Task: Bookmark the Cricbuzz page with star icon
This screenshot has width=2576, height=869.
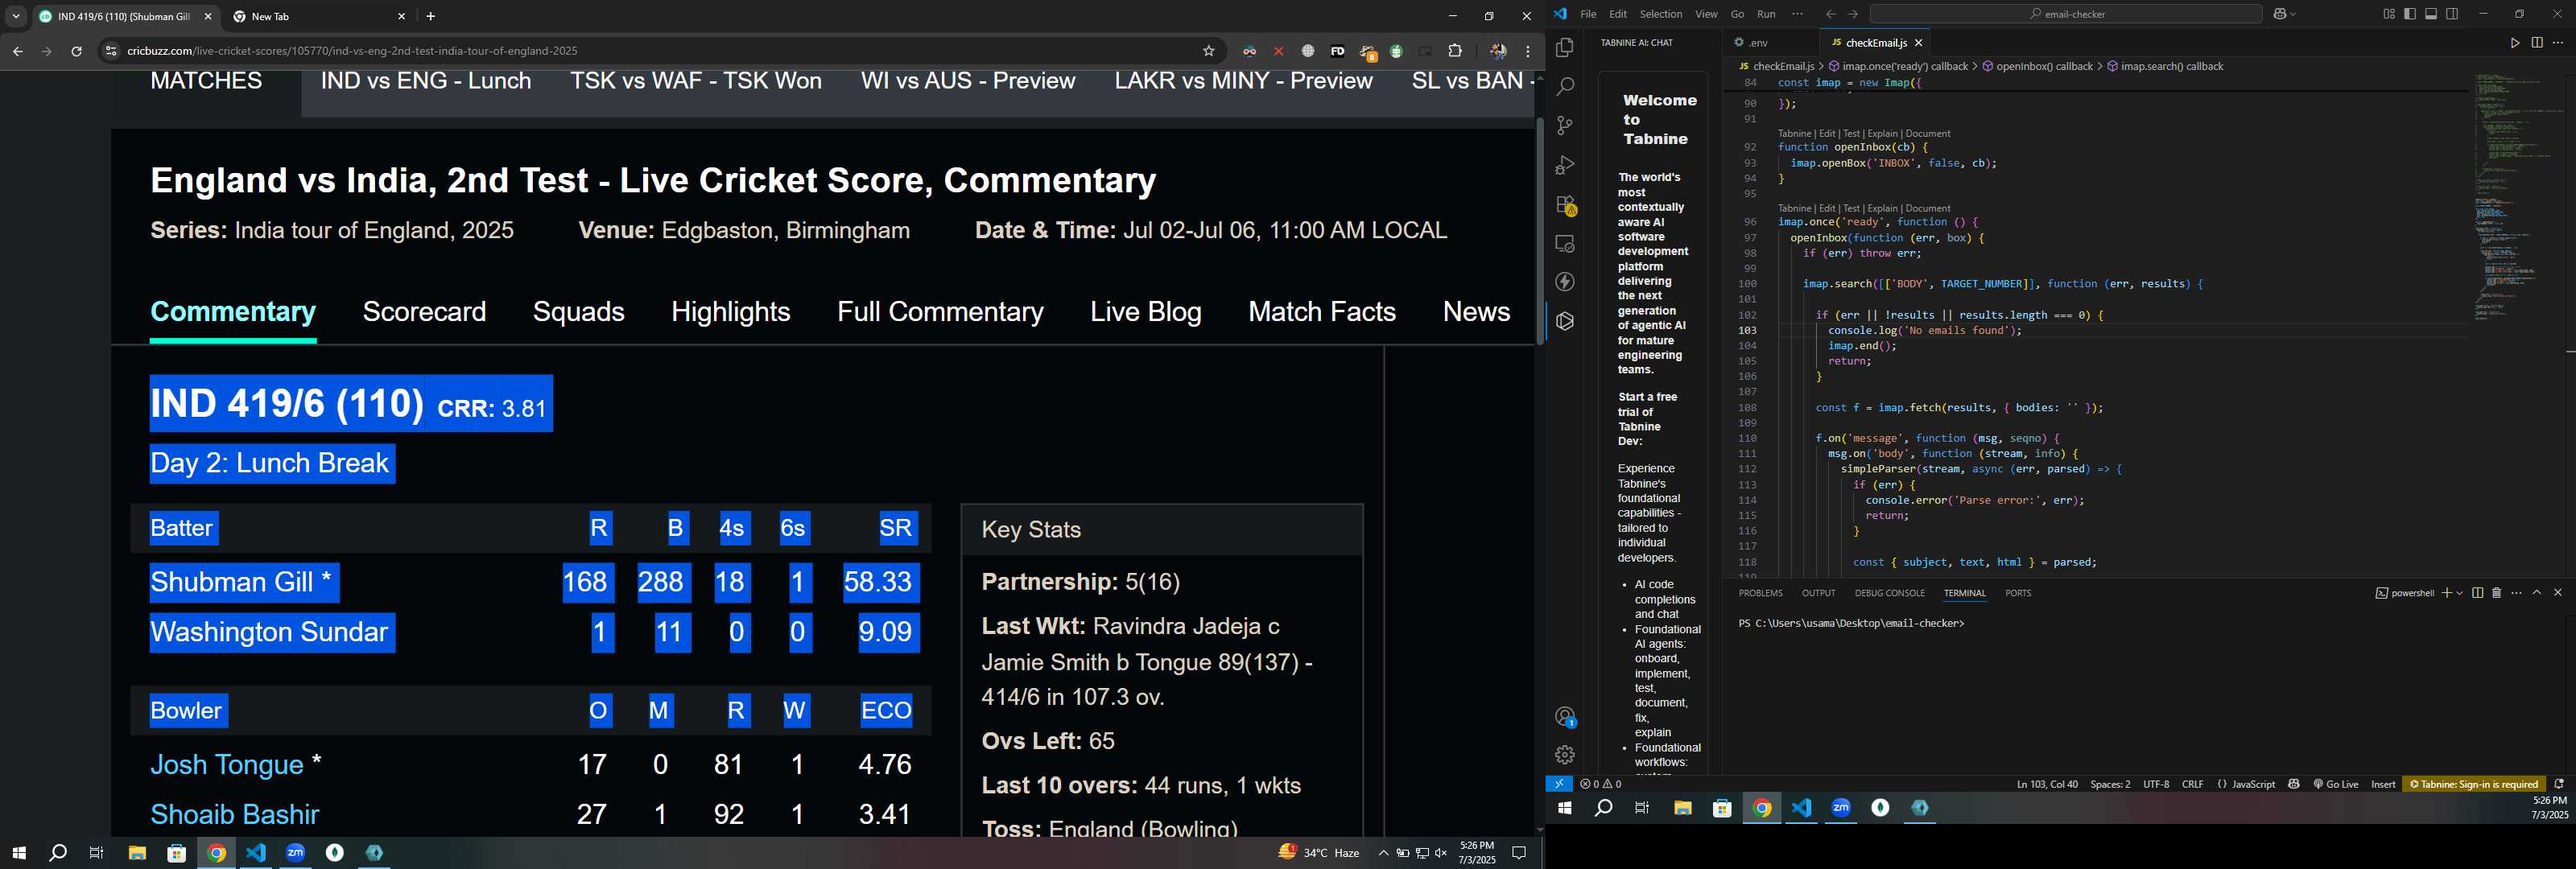Action: [1208, 51]
